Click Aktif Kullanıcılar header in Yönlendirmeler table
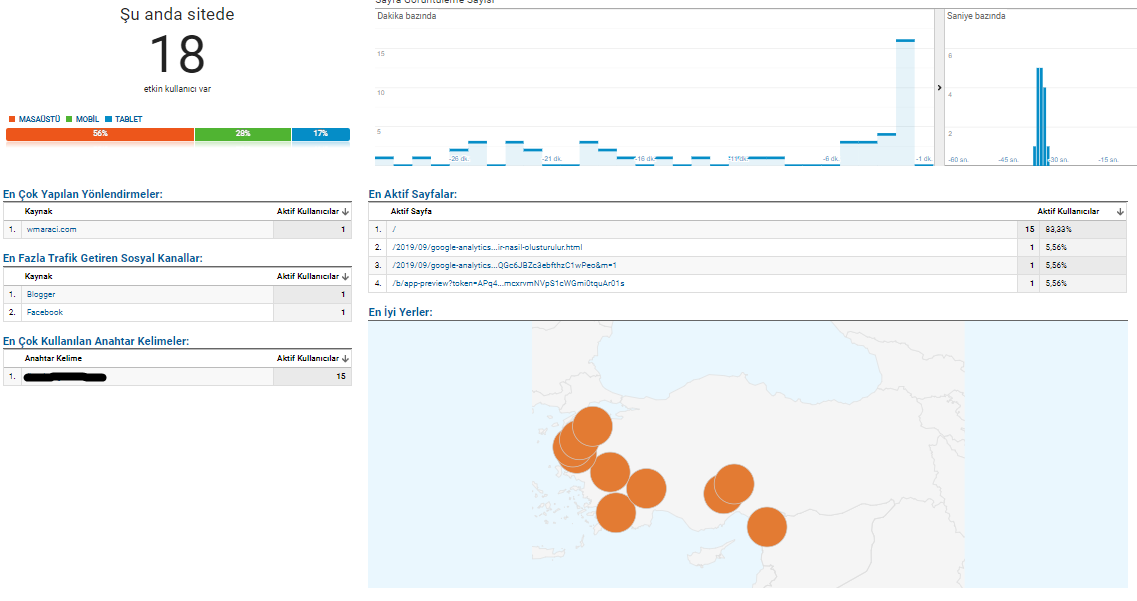Screen dimensions: 1137x601 point(307,212)
